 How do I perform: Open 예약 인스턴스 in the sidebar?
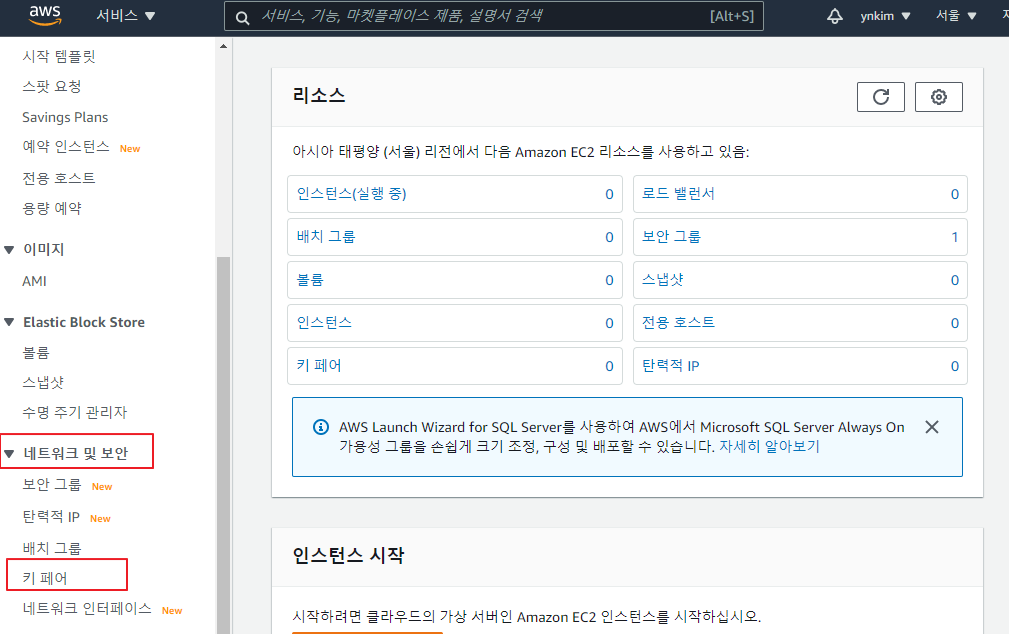point(66,147)
